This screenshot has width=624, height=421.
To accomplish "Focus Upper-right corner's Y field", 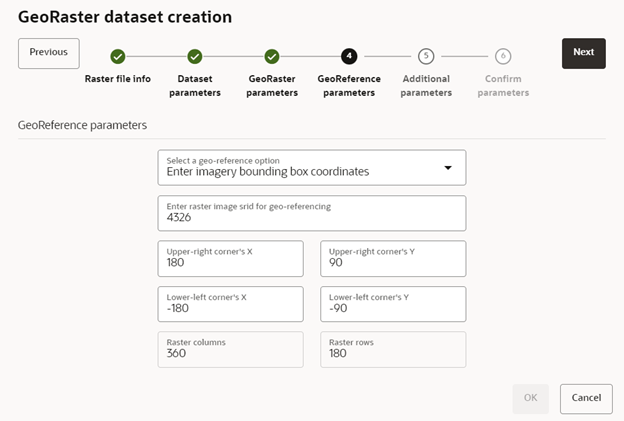I will click(x=393, y=259).
